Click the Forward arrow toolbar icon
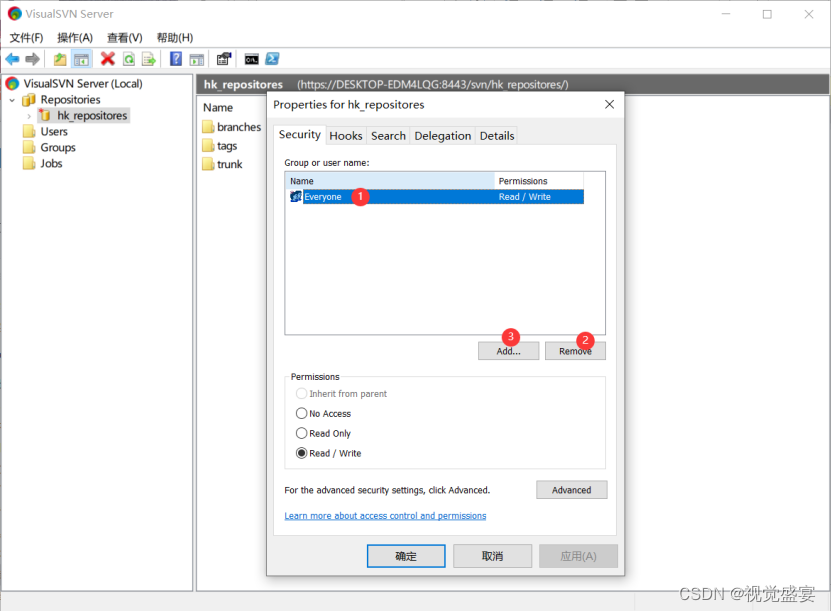831x612 pixels. click(x=32, y=59)
